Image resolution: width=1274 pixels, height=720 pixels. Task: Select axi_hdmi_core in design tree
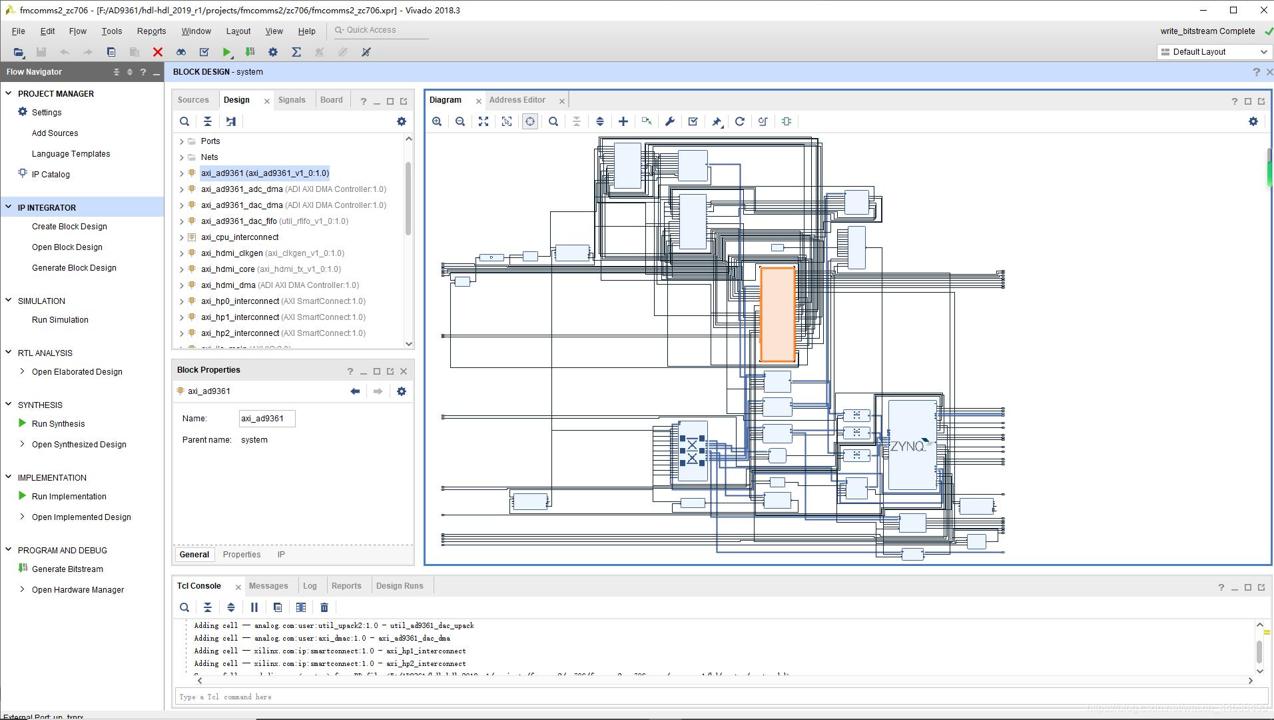[x=270, y=269]
